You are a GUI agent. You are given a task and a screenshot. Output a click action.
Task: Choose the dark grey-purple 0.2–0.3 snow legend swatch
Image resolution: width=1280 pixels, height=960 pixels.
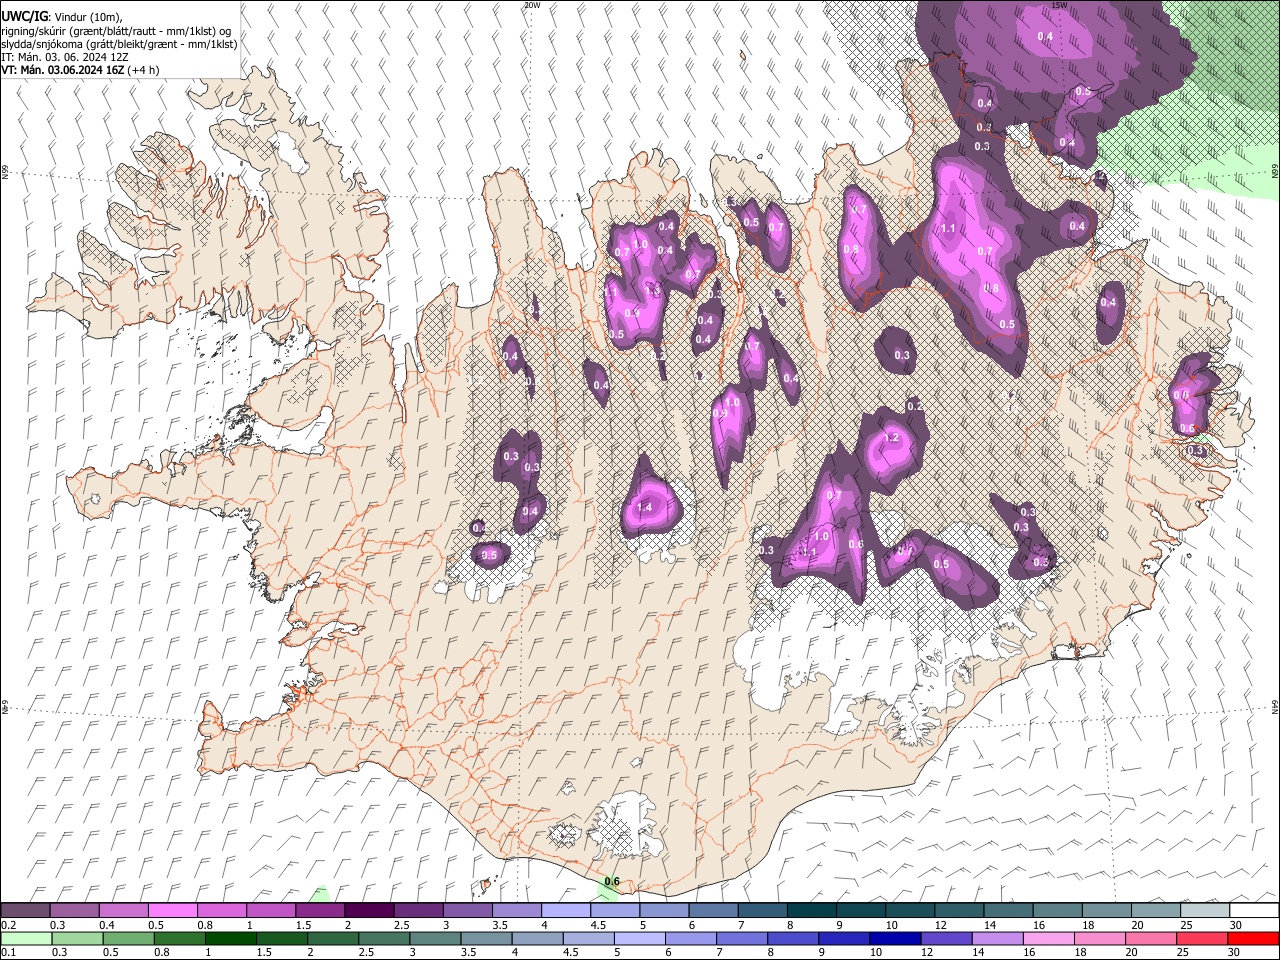coord(26,911)
